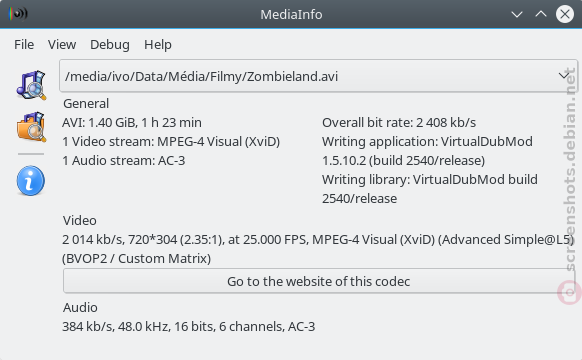
Task: Select the Zombieland.avi path combo box
Action: [x=318, y=76]
